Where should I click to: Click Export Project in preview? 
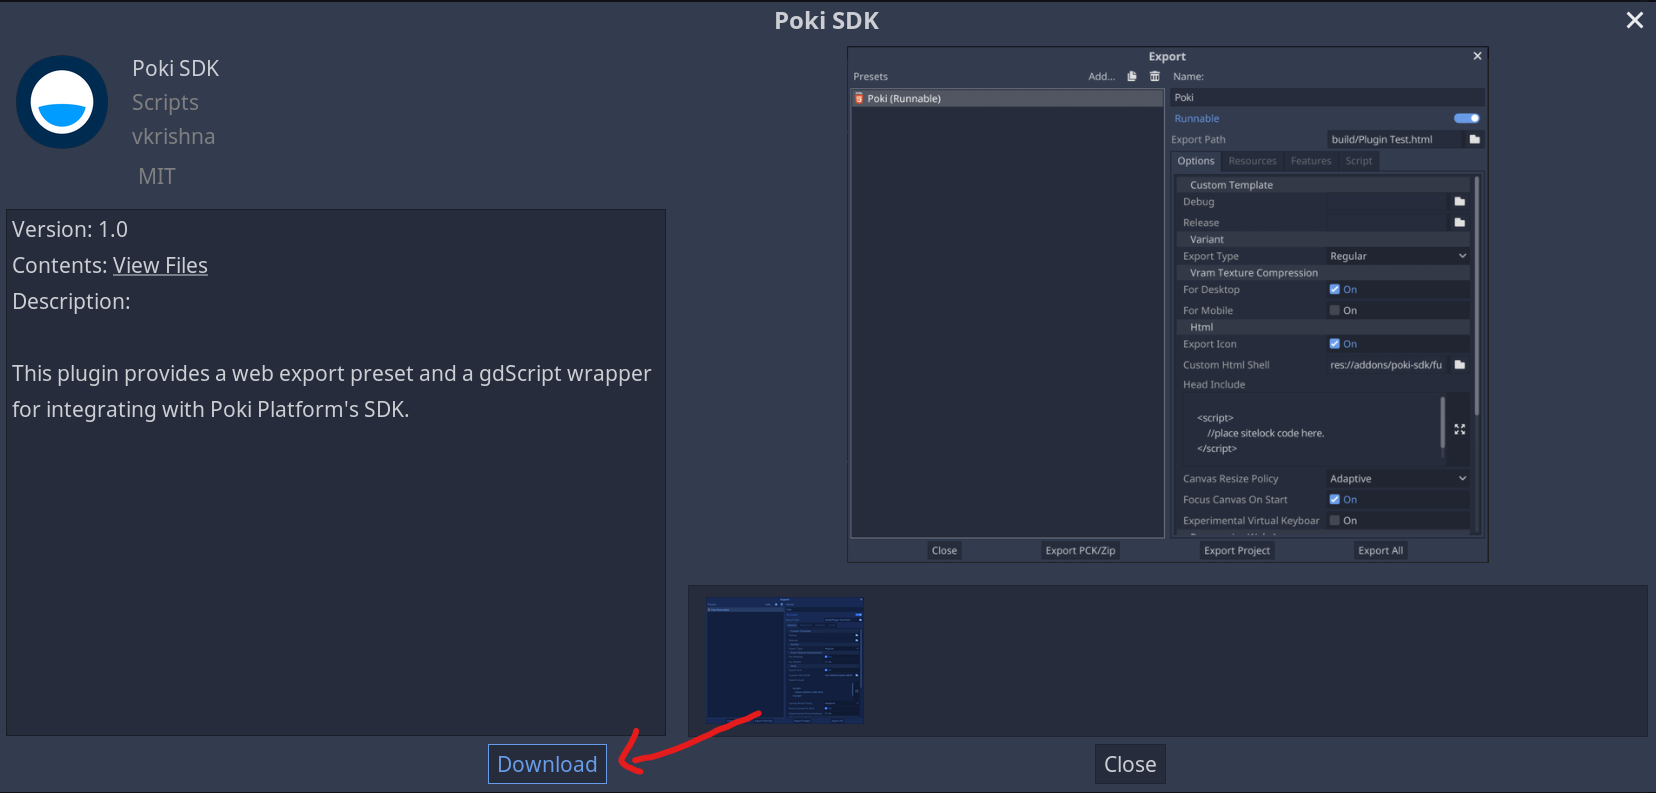pyautogui.click(x=1237, y=550)
